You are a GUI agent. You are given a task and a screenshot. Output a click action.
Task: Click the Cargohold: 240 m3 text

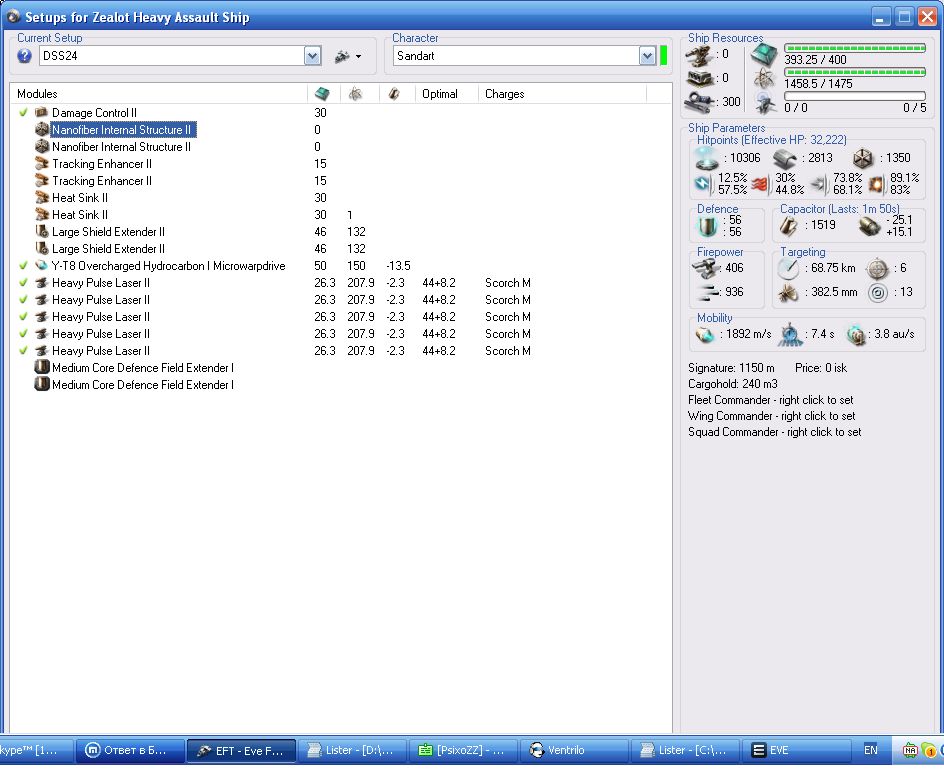[x=733, y=384]
